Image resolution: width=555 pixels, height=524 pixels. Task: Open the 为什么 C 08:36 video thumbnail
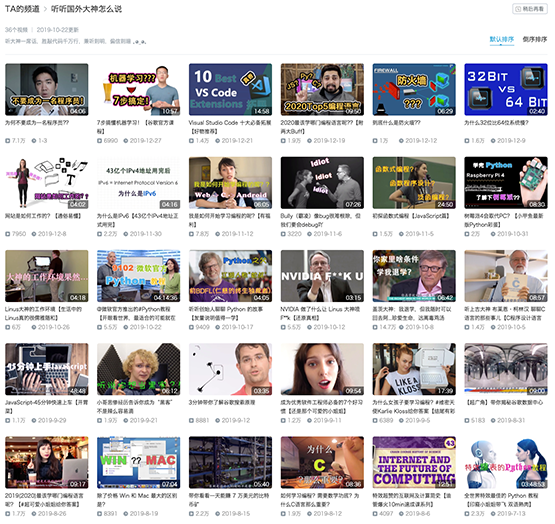coord(322,462)
